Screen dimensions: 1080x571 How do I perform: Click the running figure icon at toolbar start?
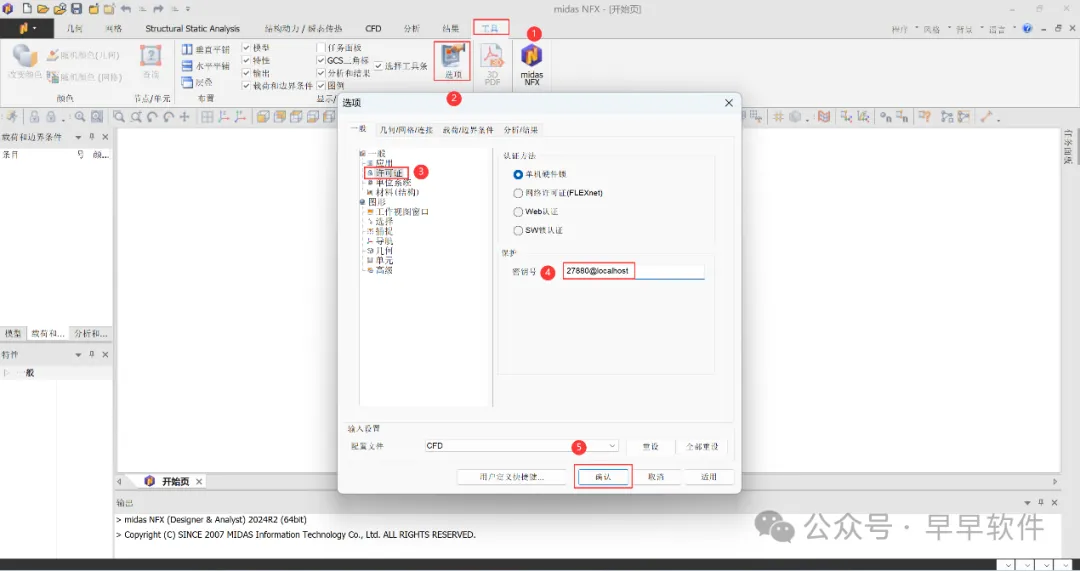(x=11, y=117)
